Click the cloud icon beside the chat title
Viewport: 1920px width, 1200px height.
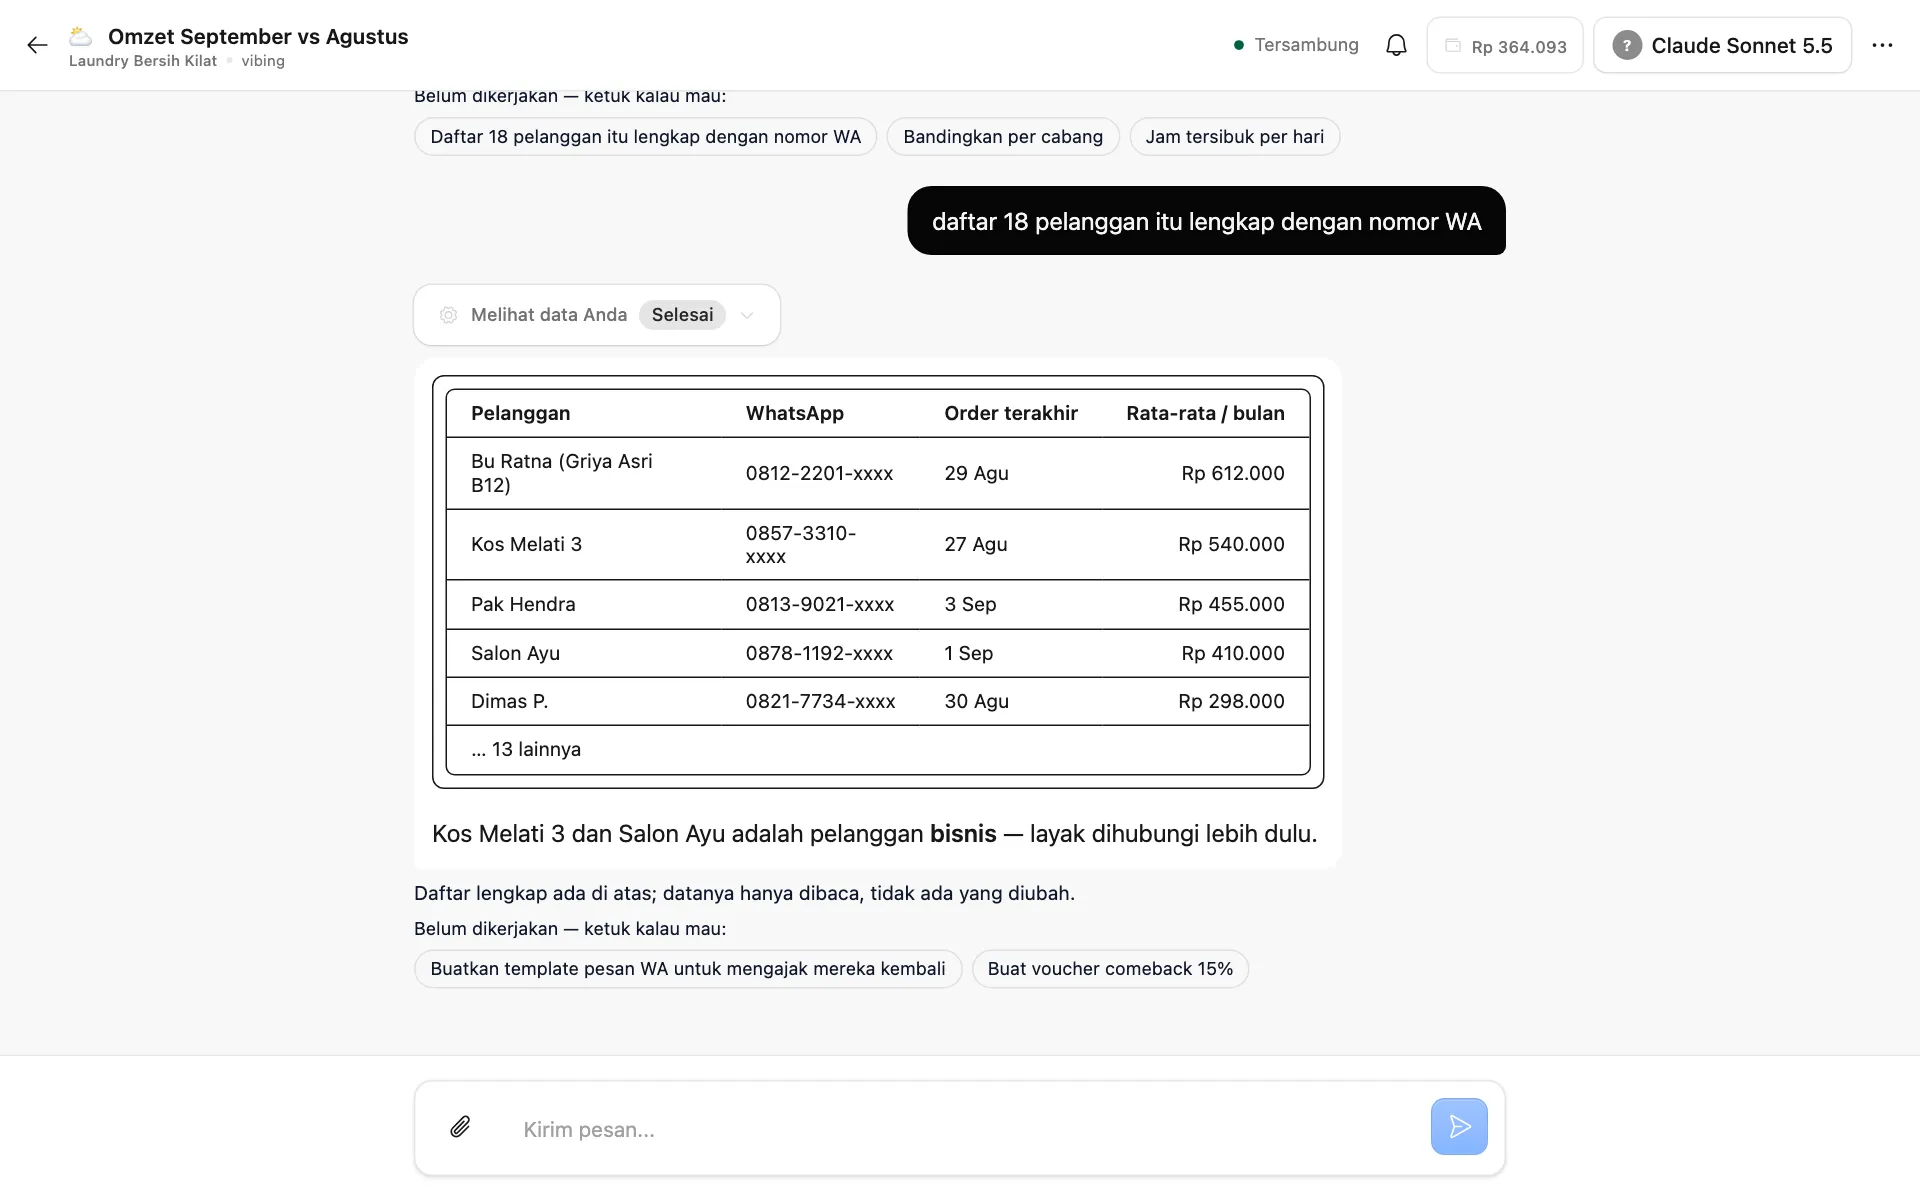81,37
